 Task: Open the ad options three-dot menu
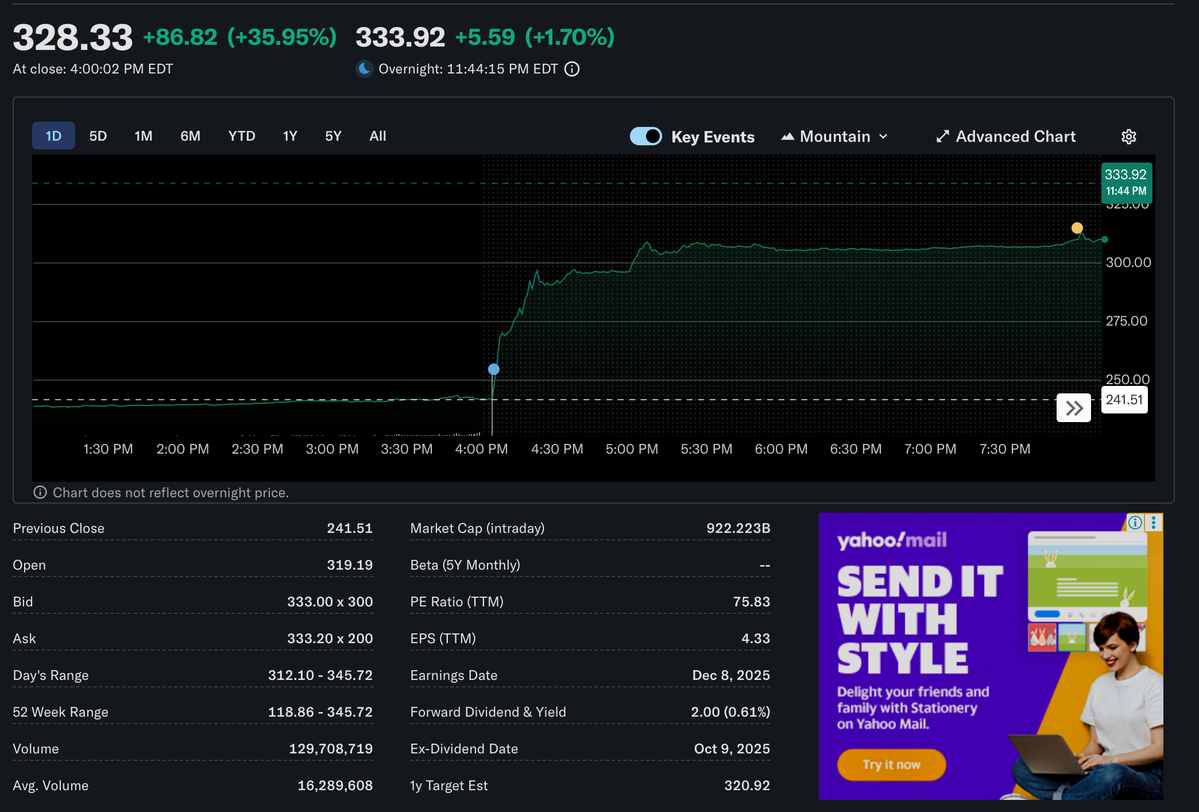click(1154, 522)
